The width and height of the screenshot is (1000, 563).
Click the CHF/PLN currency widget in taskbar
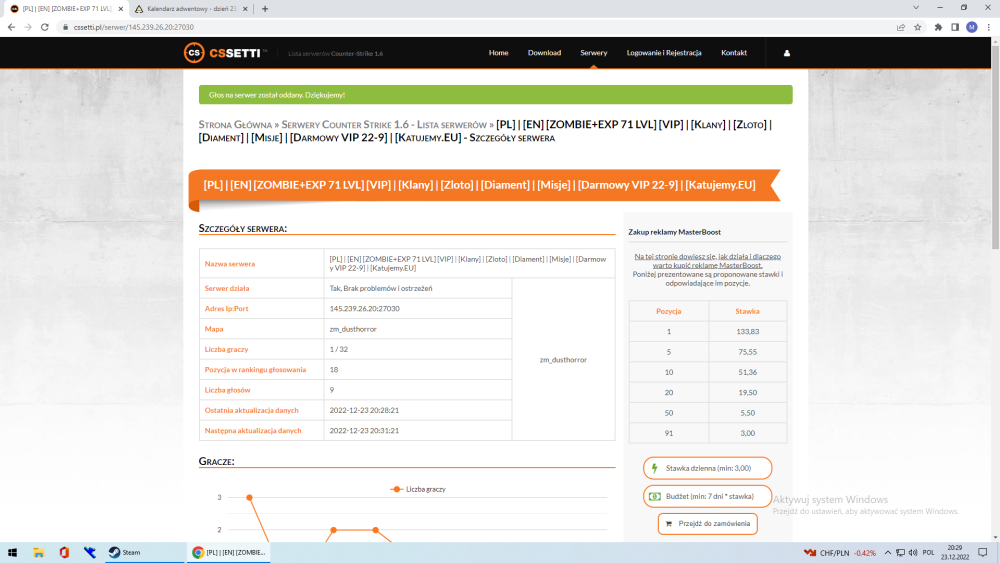click(839, 552)
